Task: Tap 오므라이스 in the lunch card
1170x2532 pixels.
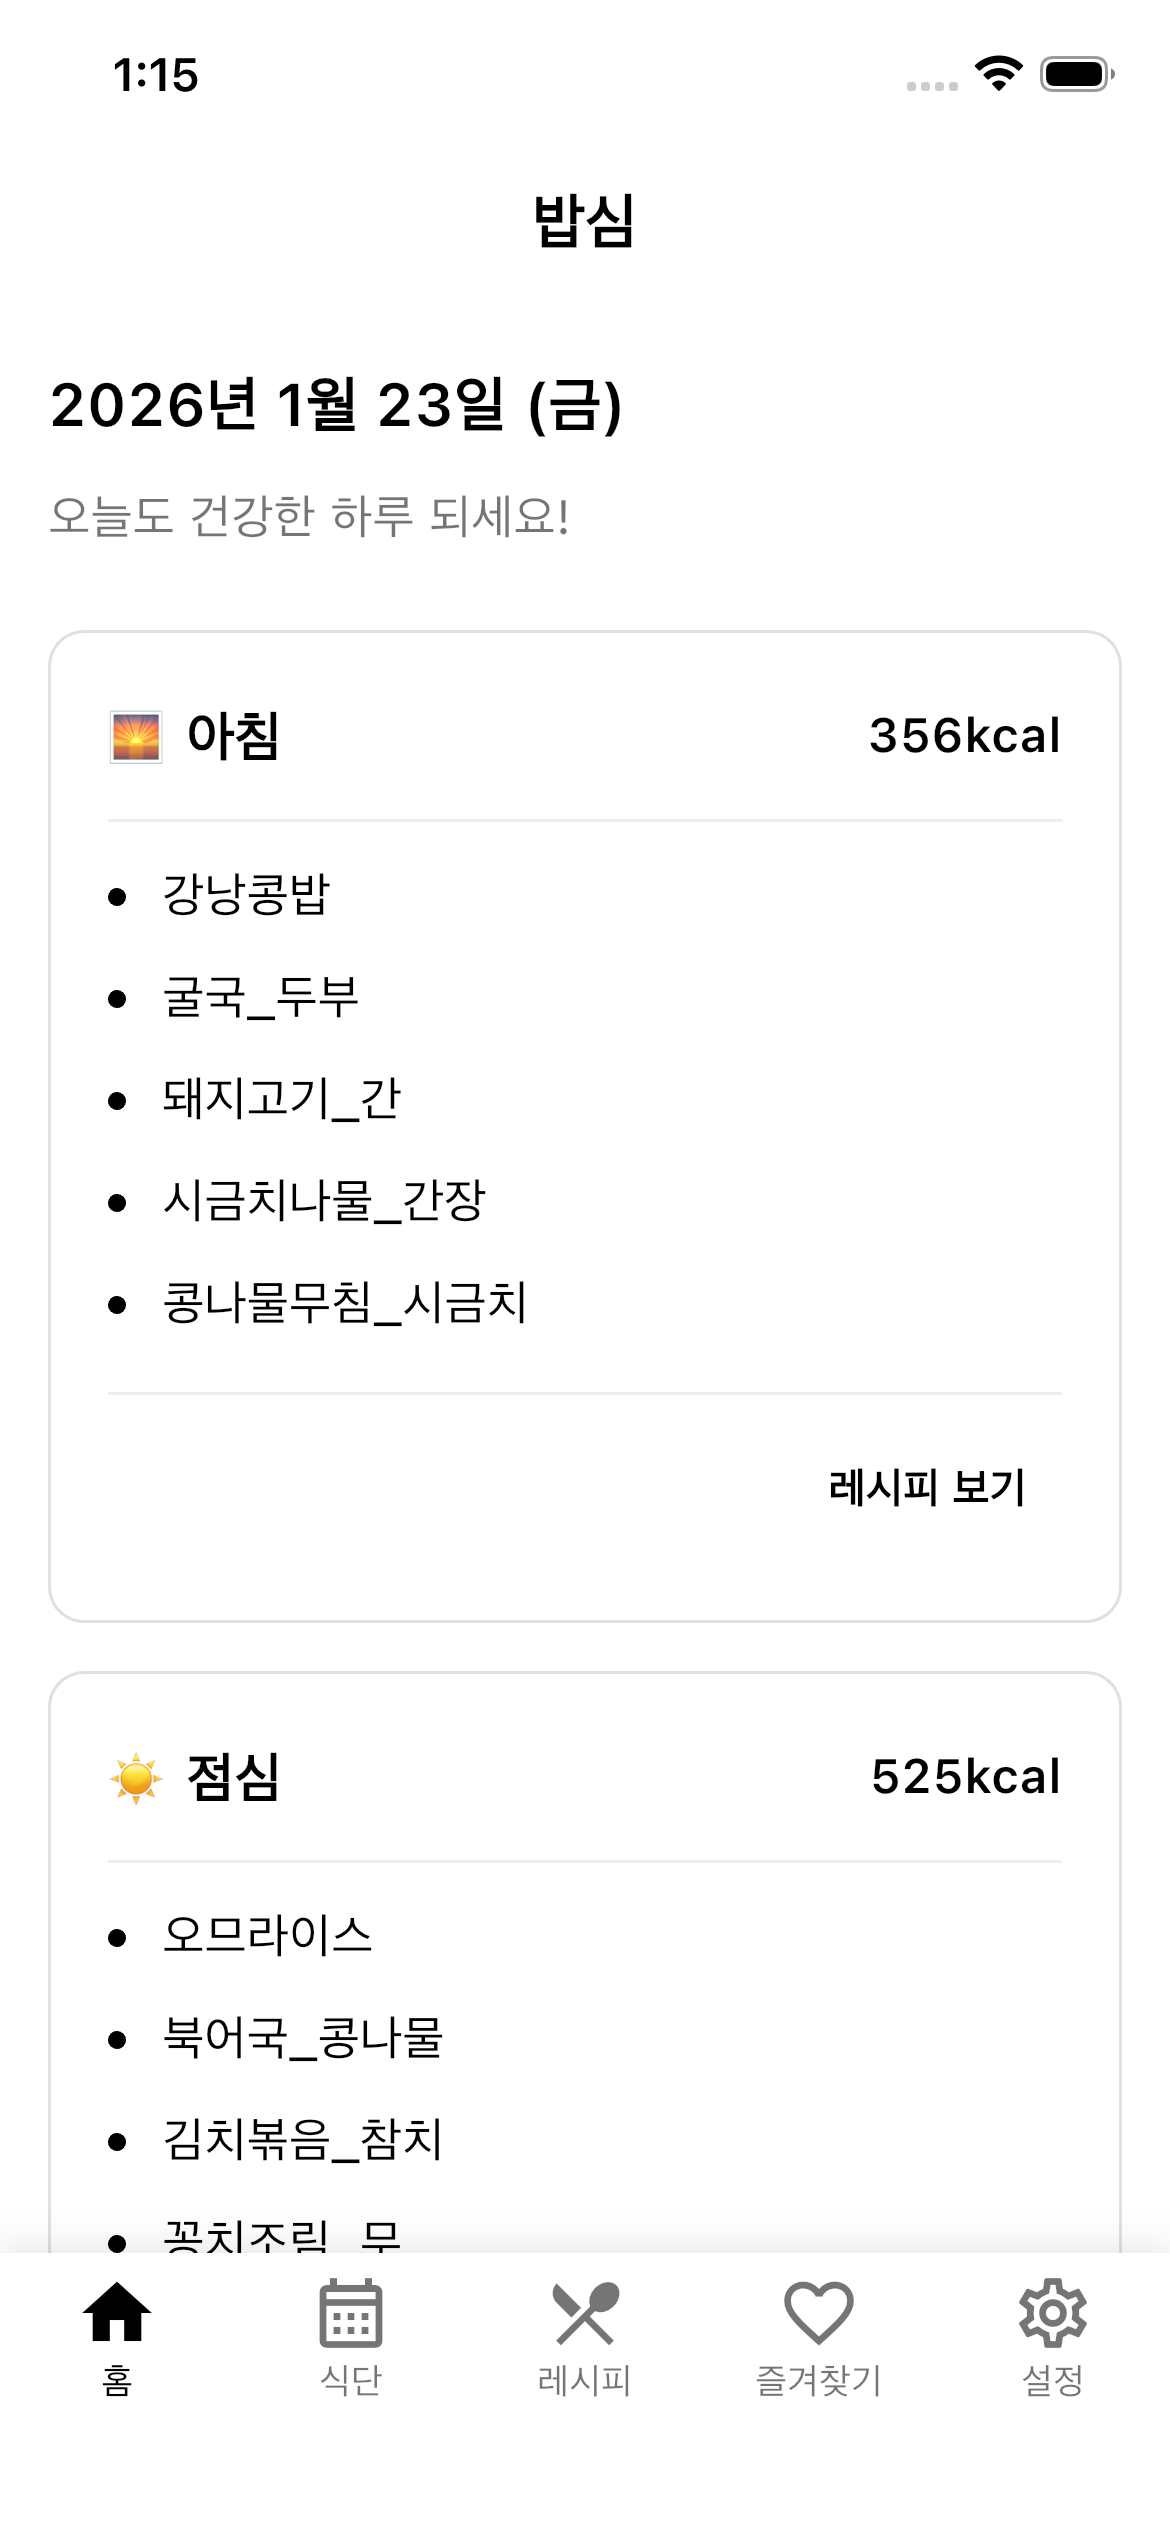Action: pos(267,1936)
